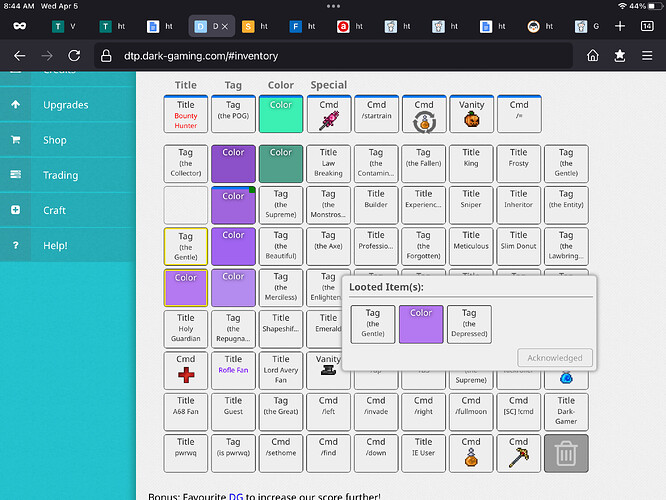Select equipped Vanity pumpkin item
The image size is (666, 500).
471,114
